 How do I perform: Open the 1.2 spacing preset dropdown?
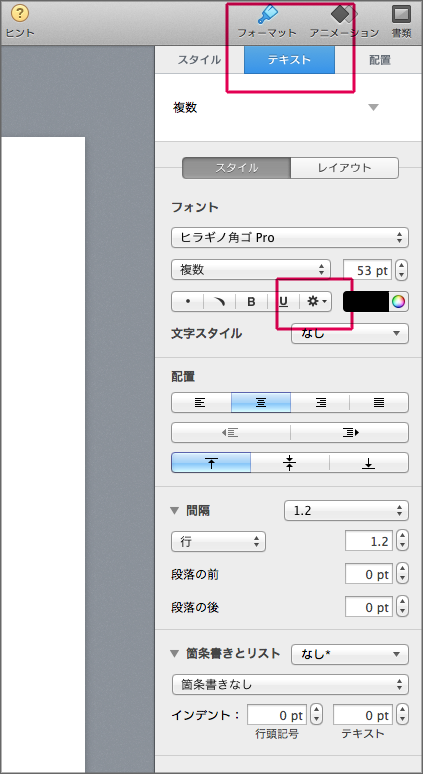(346, 510)
